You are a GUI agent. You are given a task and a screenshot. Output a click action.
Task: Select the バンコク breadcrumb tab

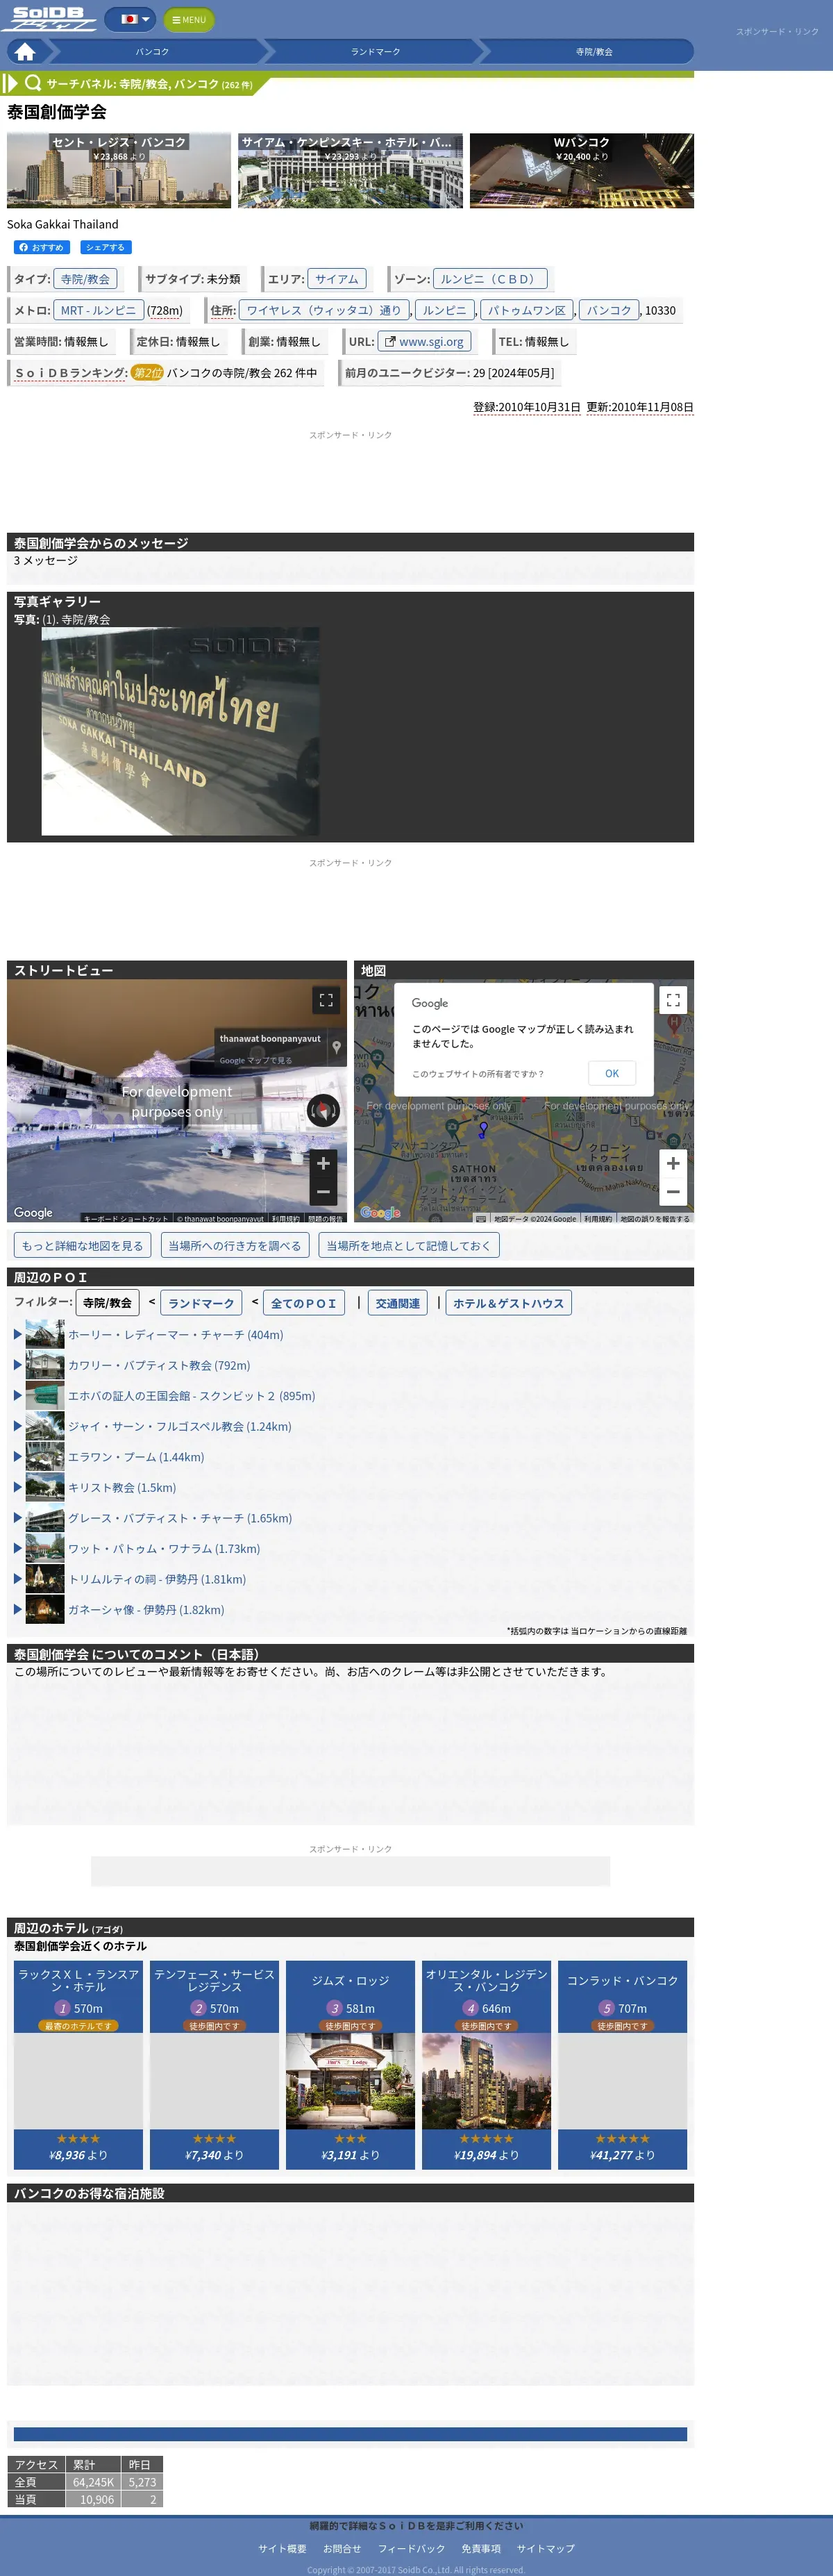click(152, 51)
